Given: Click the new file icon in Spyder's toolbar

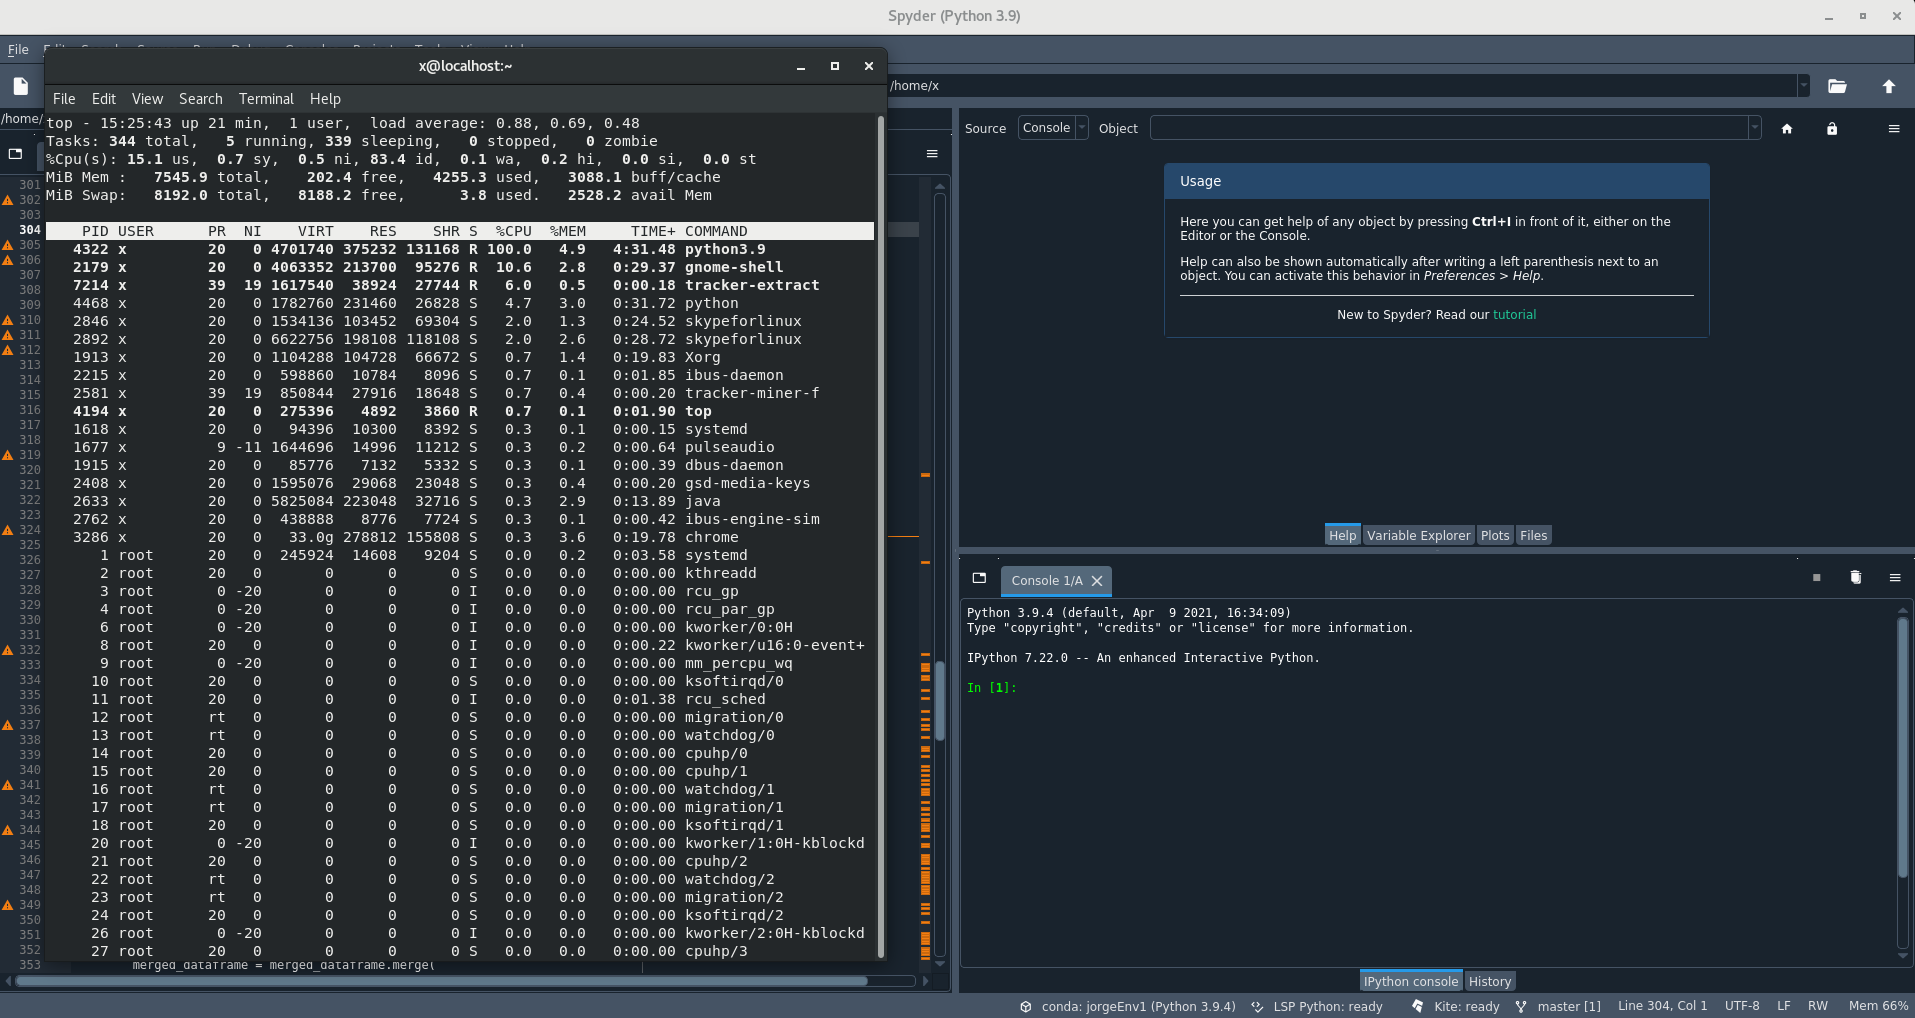Looking at the screenshot, I should point(20,86).
